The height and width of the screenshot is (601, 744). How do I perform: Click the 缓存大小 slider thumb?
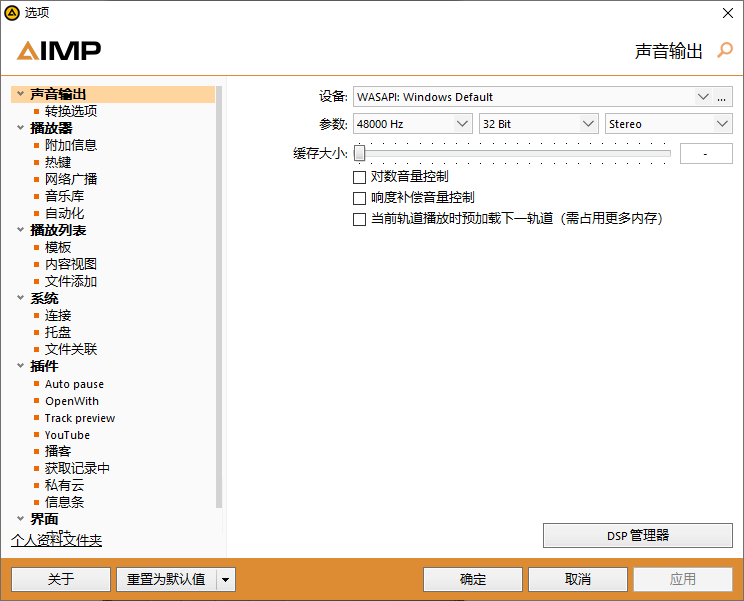pos(359,153)
